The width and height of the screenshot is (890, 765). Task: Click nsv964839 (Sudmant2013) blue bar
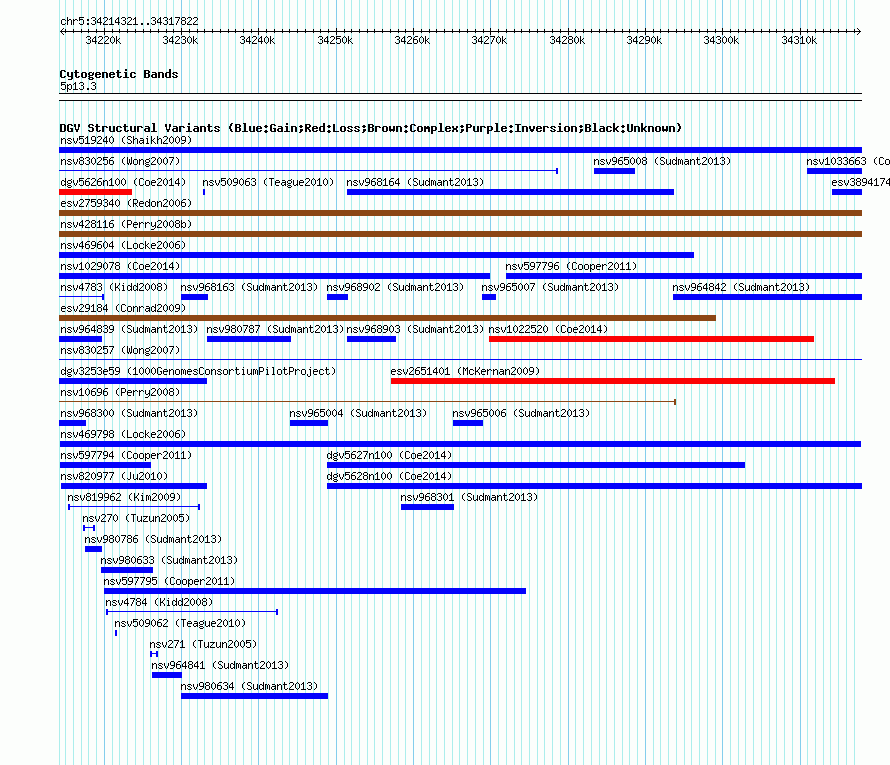coord(80,339)
